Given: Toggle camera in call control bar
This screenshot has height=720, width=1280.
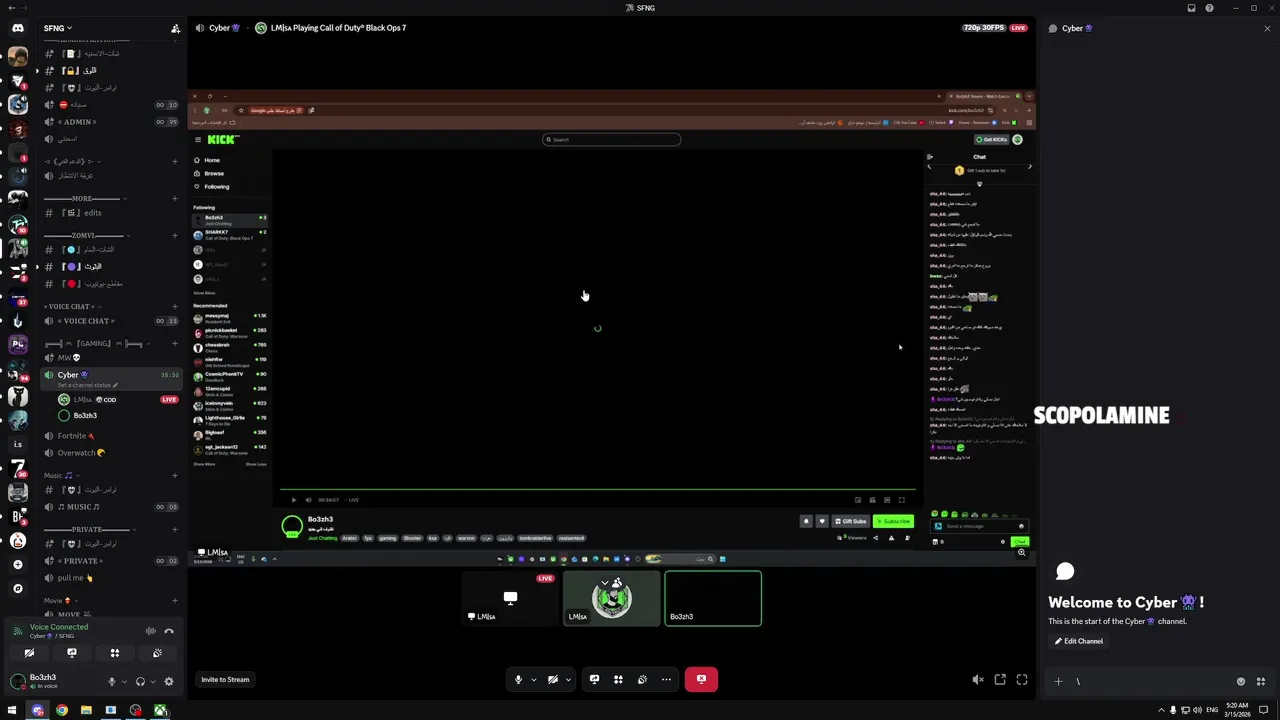Looking at the screenshot, I should (x=552, y=680).
